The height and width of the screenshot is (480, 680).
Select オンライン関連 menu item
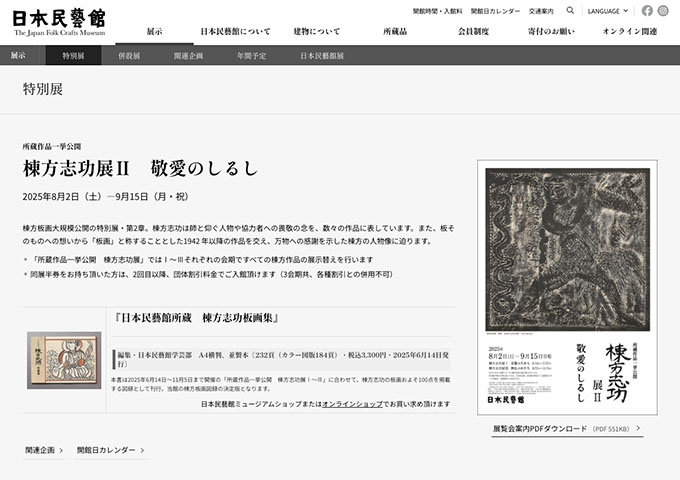point(630,31)
